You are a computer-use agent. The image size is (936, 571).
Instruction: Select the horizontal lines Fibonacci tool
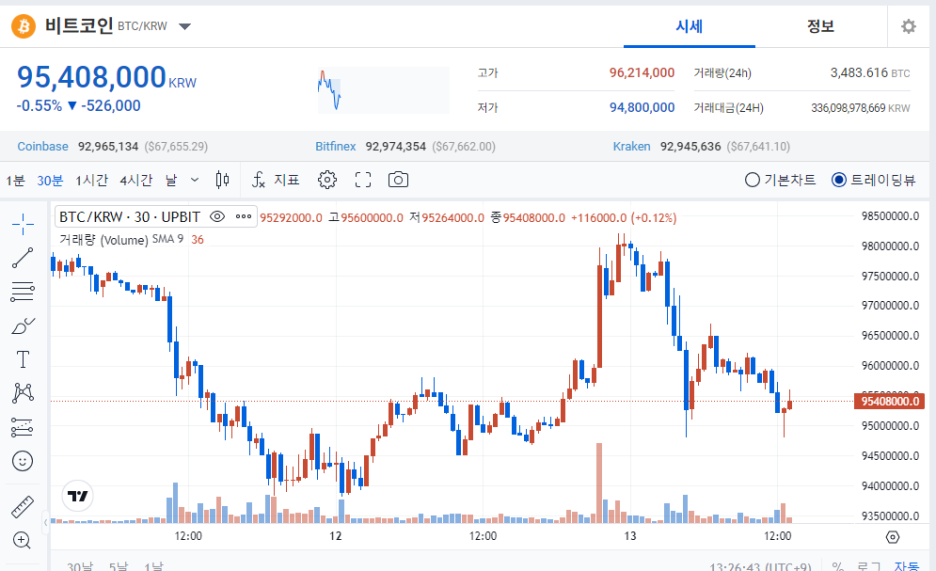(23, 291)
